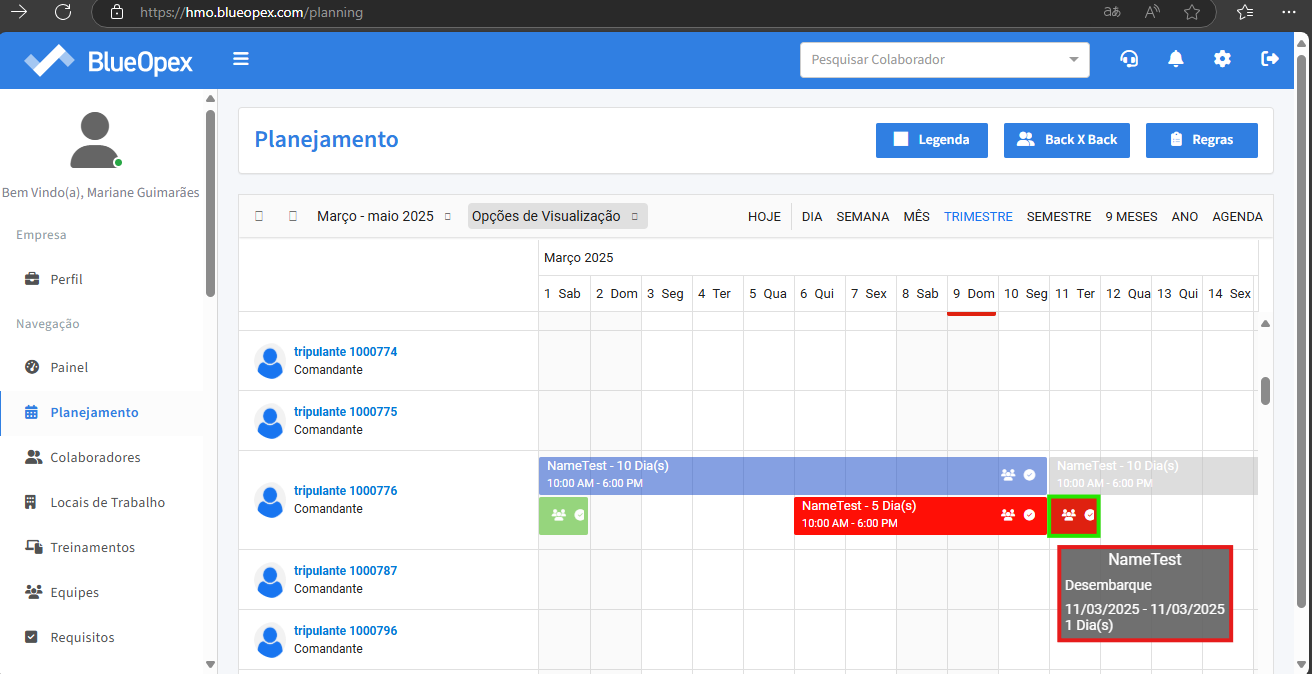Open tripulante 1000796 link

point(345,631)
